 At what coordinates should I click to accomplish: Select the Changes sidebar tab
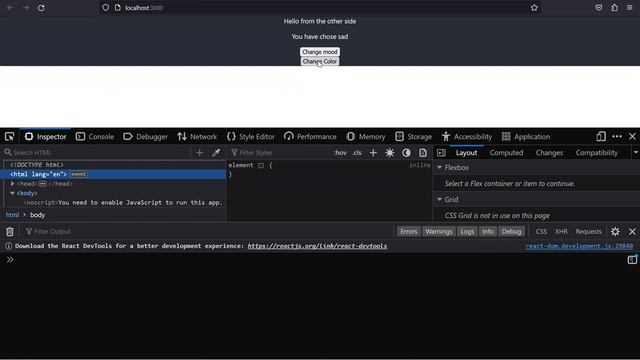549,153
